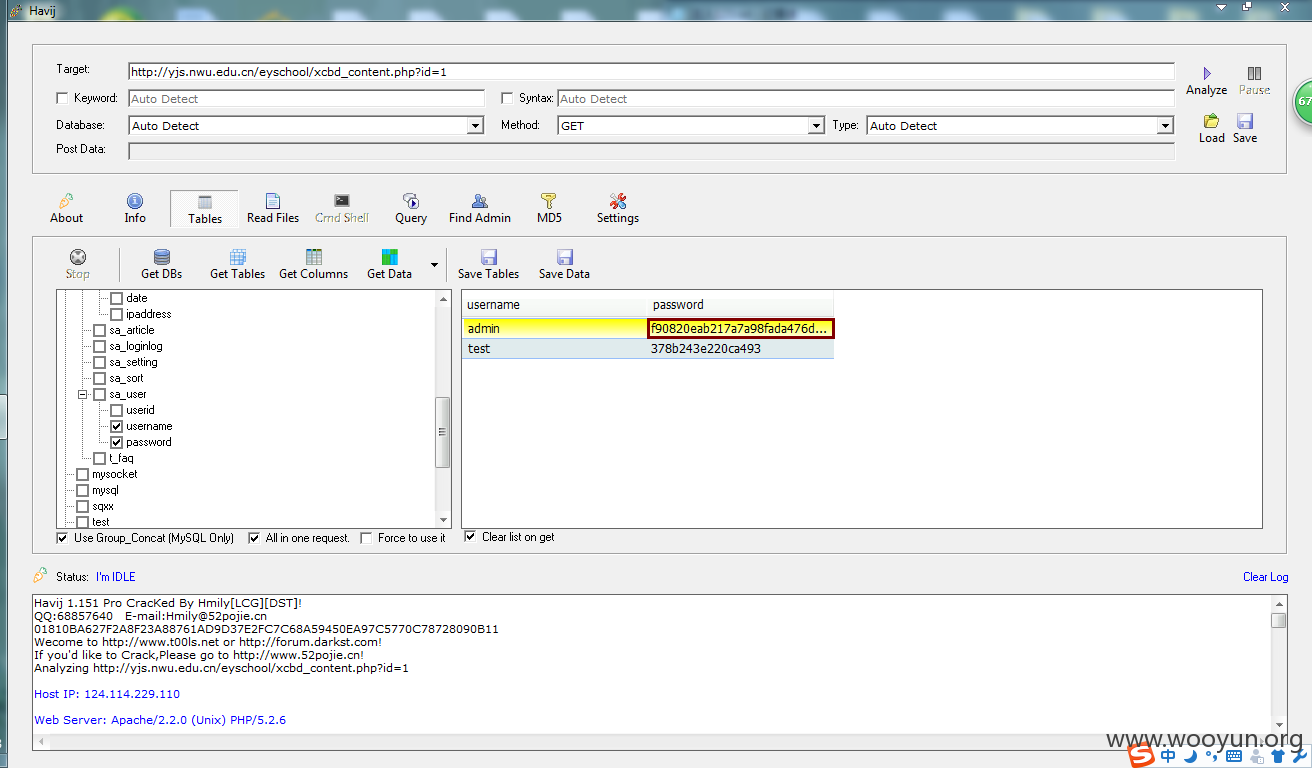Image resolution: width=1312 pixels, height=768 pixels.
Task: Click the Keyword input field
Action: (307, 98)
